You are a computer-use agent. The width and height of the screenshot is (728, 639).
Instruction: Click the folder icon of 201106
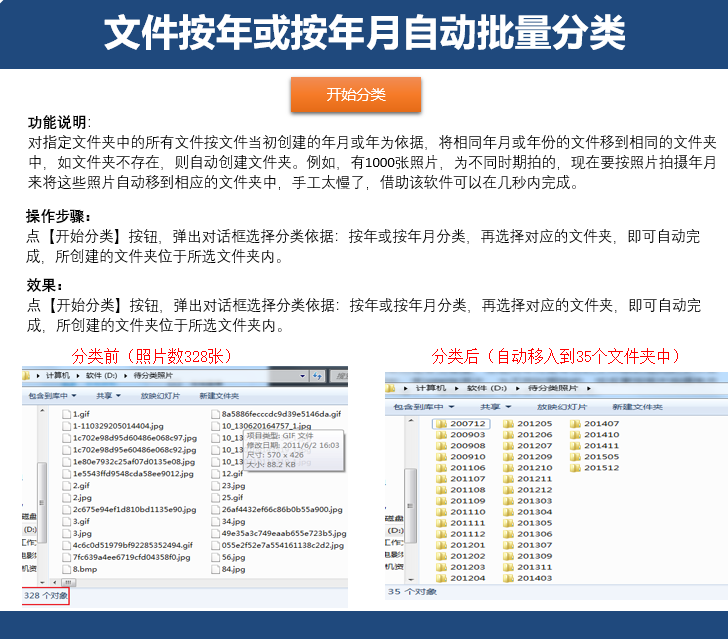[x=441, y=468]
